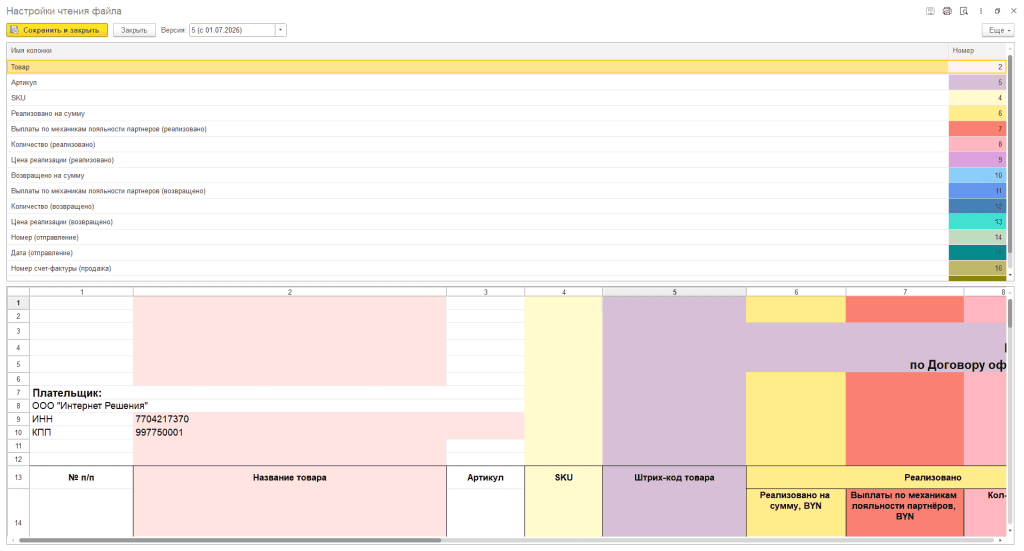Open print preview via the magnifier-page icon
This screenshot has width=1024, height=551.
coord(964,11)
